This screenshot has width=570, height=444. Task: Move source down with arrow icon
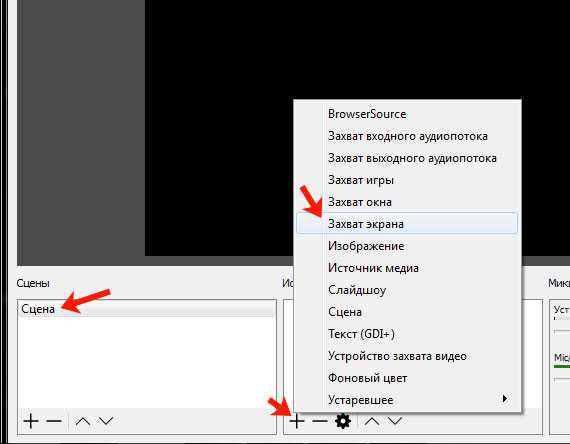coord(394,421)
